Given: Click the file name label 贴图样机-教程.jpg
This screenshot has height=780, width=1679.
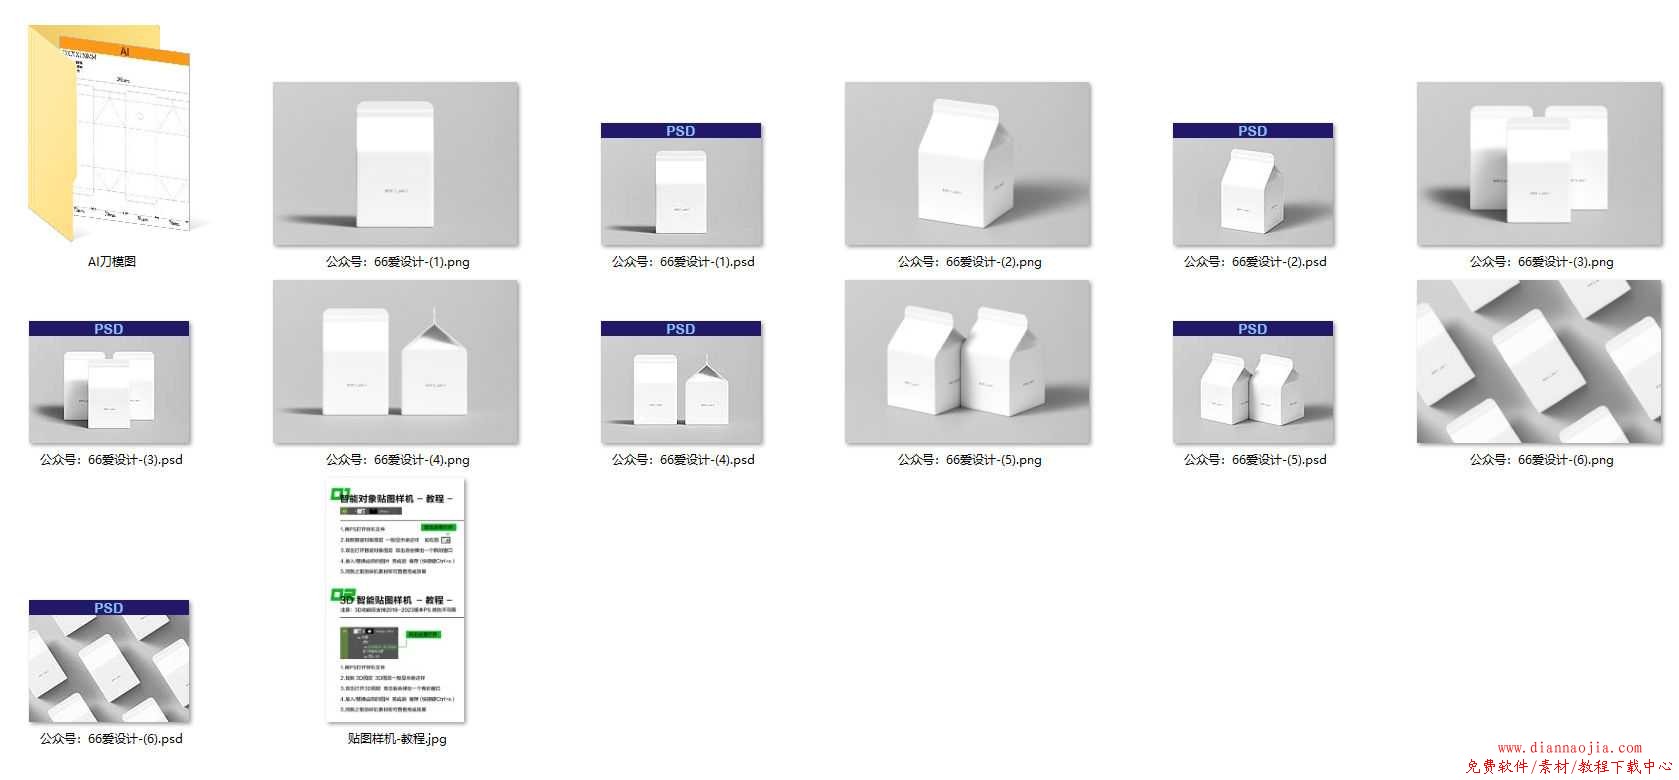Looking at the screenshot, I should pos(397,739).
